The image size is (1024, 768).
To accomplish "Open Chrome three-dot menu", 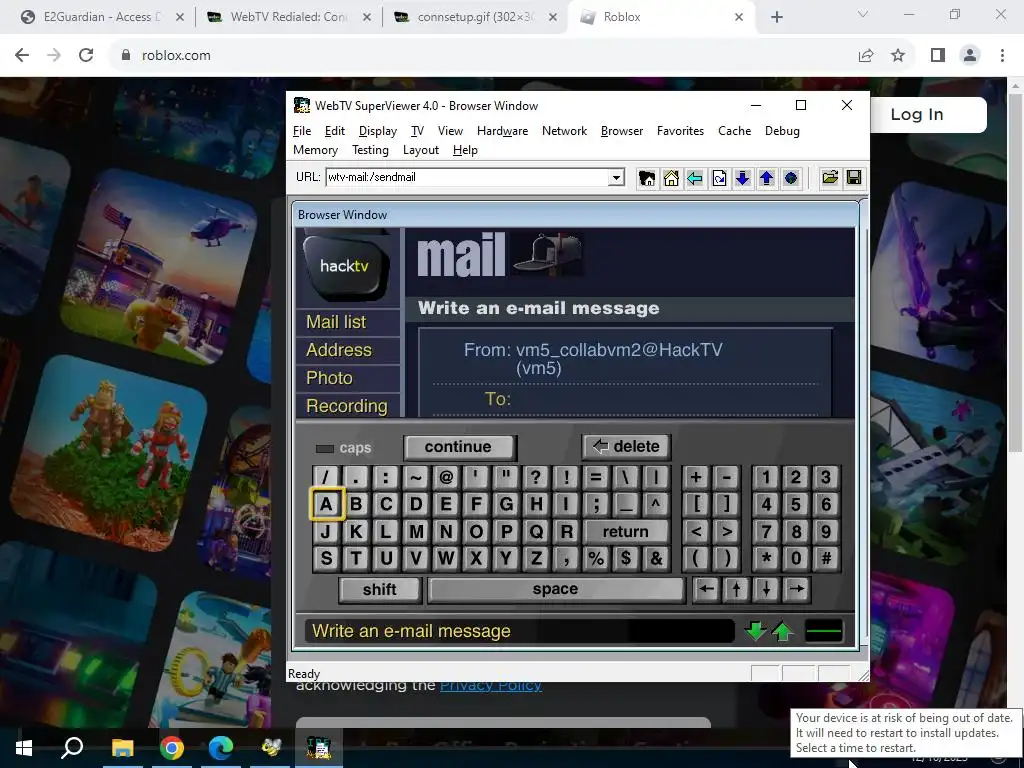I will click(1002, 55).
